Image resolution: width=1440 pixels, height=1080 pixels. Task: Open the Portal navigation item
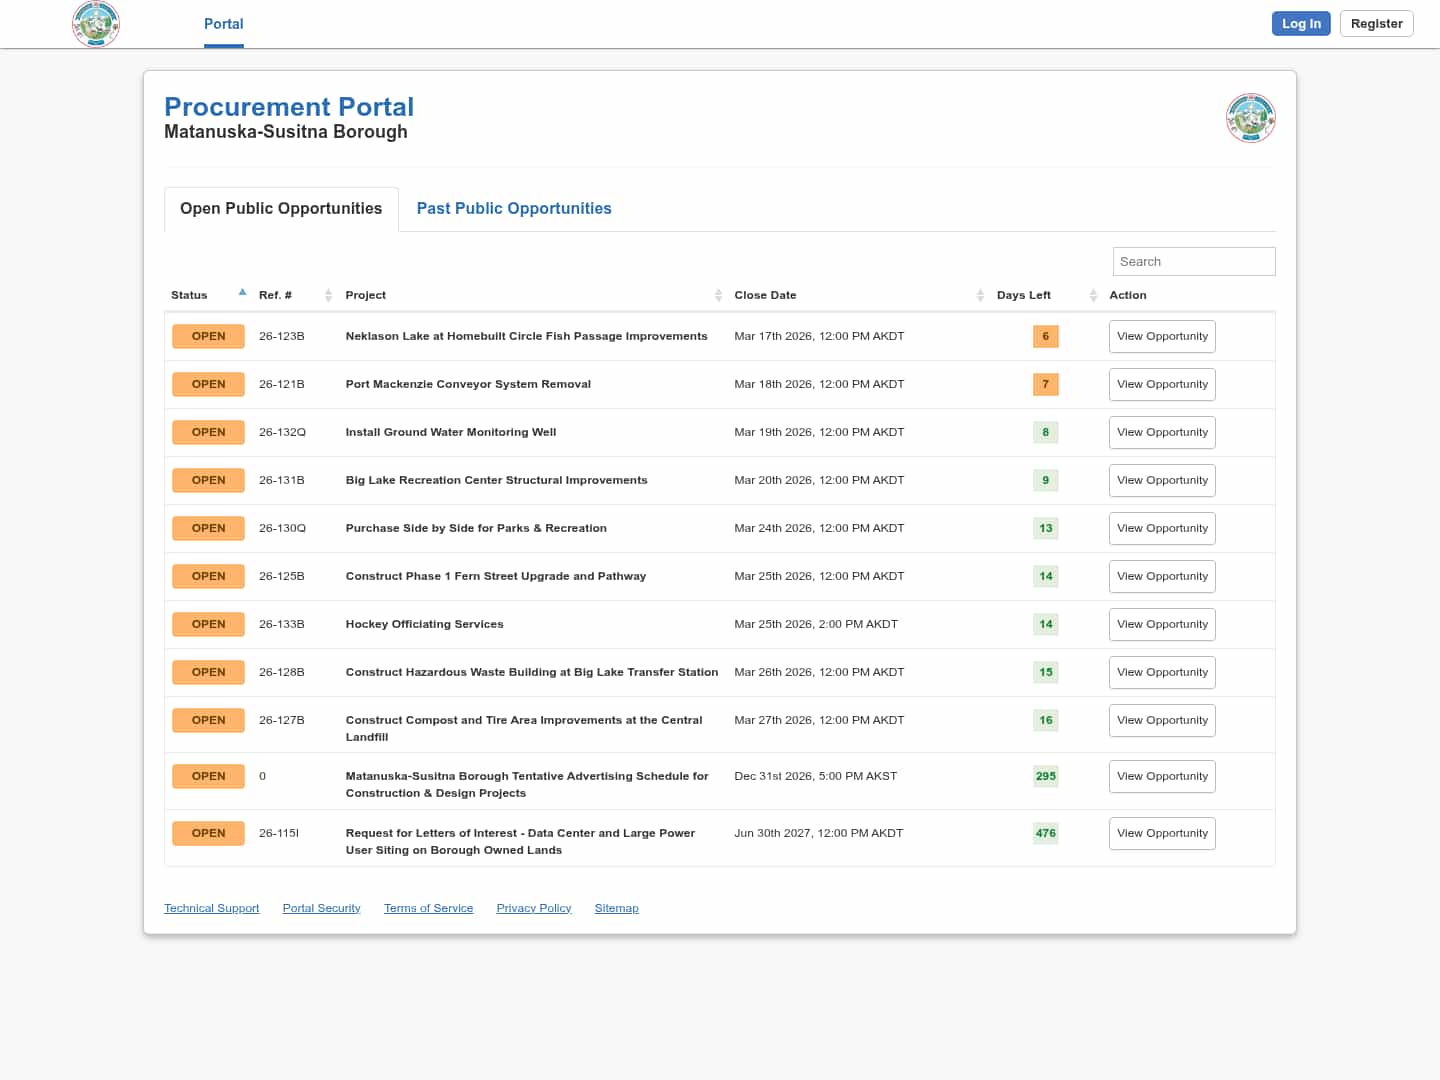(223, 24)
